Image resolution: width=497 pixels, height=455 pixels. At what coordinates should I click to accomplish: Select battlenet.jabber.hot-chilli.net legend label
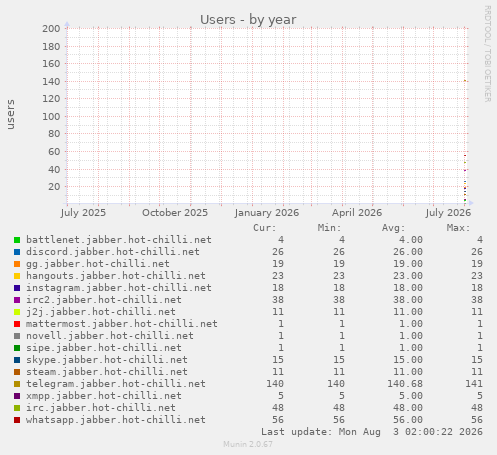pyautogui.click(x=119, y=240)
